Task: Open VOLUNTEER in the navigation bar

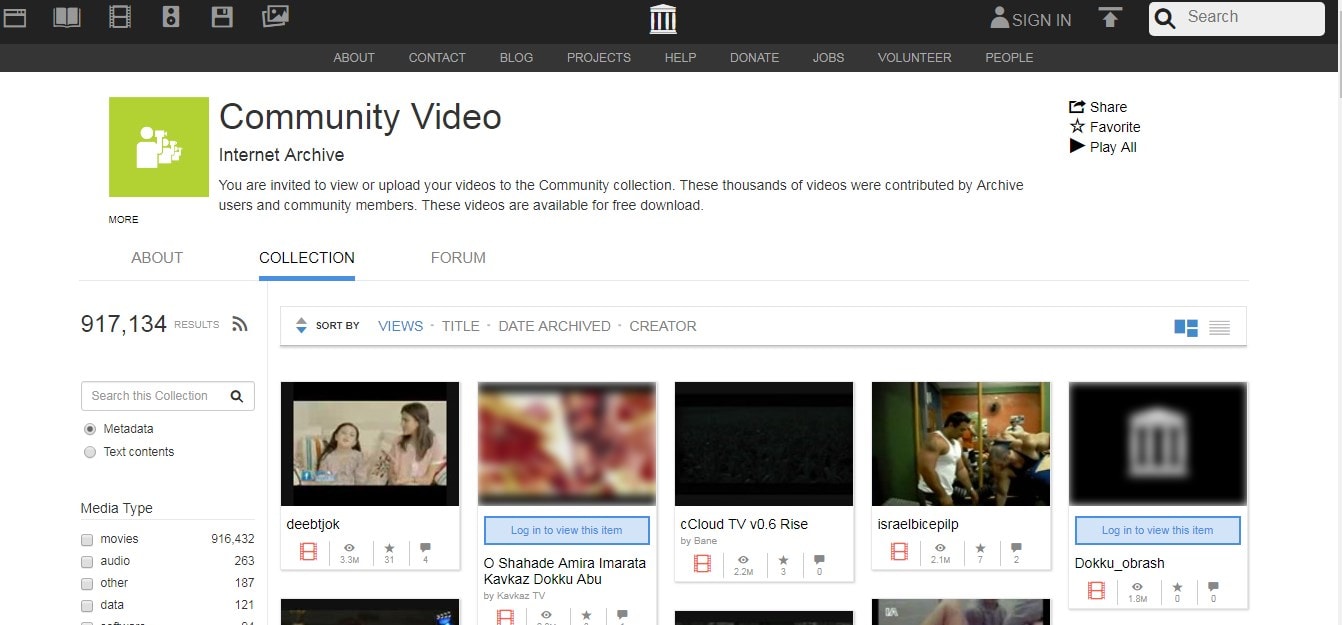Action: [915, 58]
